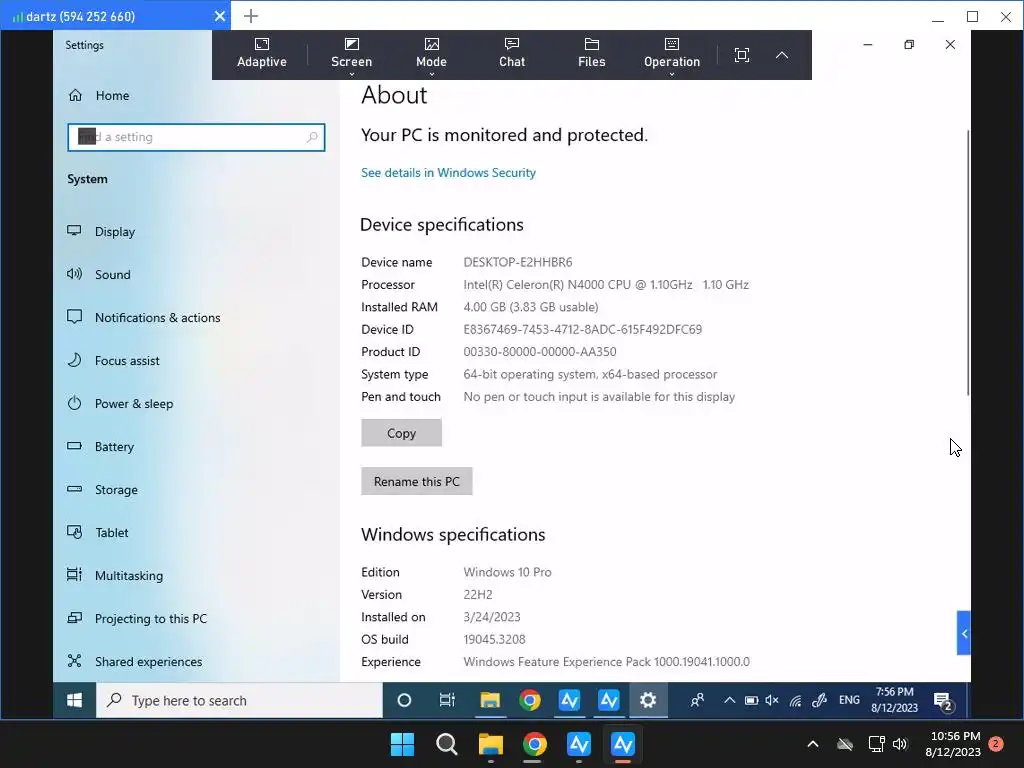Click the search magnifier in settings box
This screenshot has width=1024, height=768.
point(312,137)
